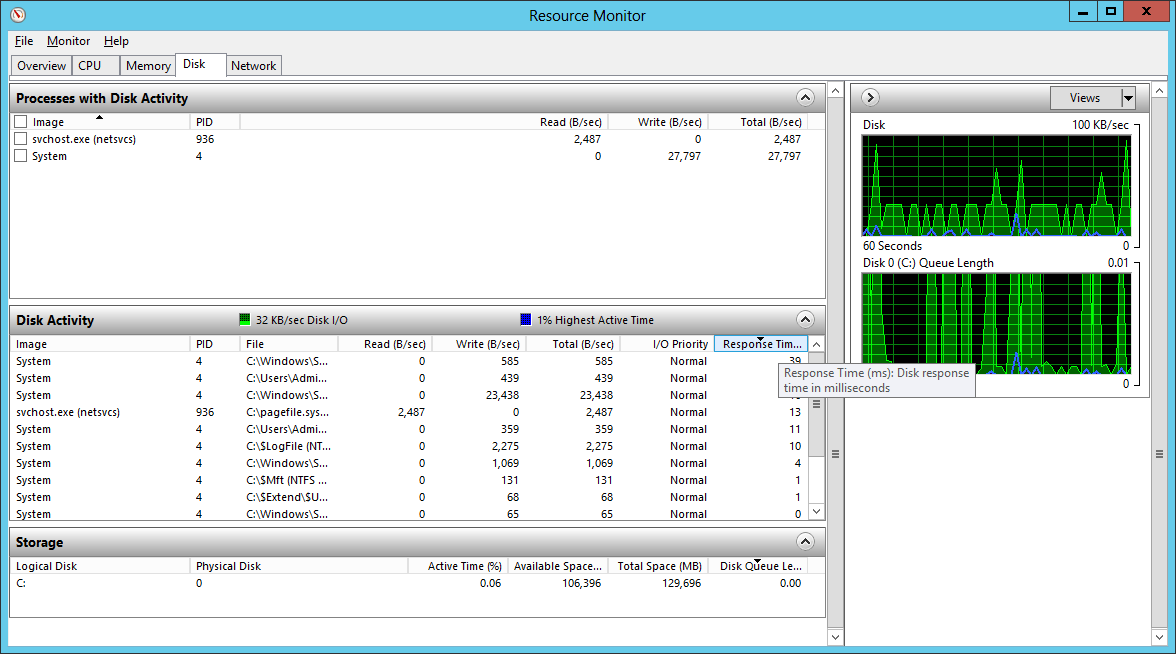Toggle the select-all Image checkbox
This screenshot has width=1176, height=654.
(21, 122)
